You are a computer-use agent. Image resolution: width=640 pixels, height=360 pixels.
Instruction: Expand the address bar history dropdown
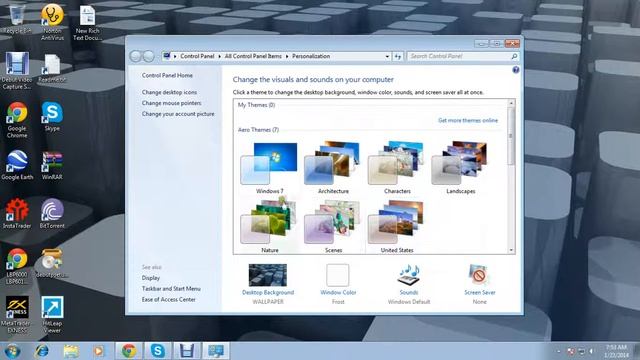click(x=387, y=56)
